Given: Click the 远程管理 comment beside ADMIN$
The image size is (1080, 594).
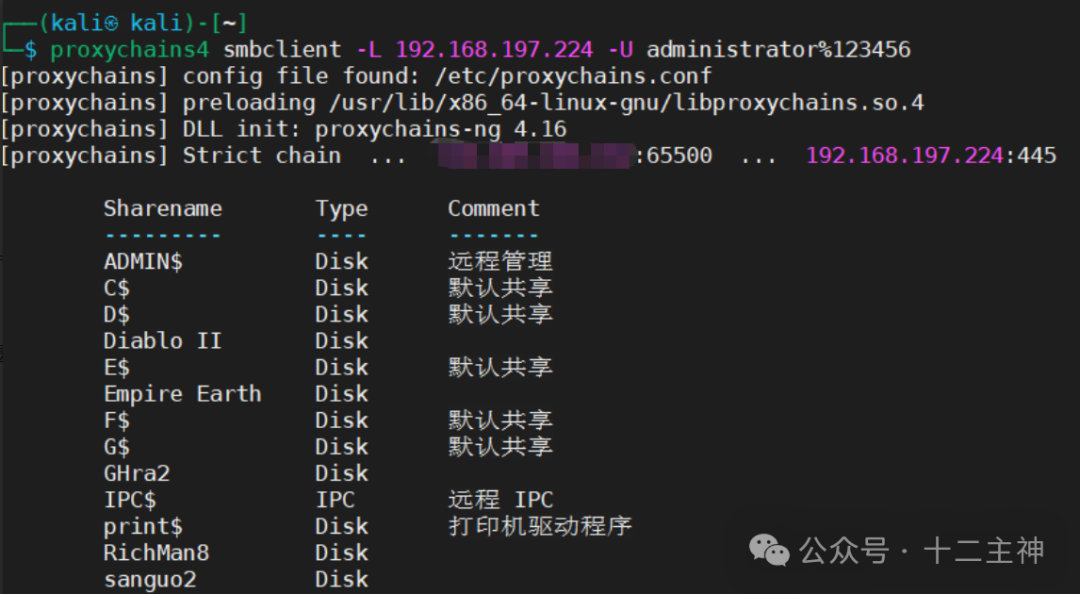Looking at the screenshot, I should click(500, 262).
